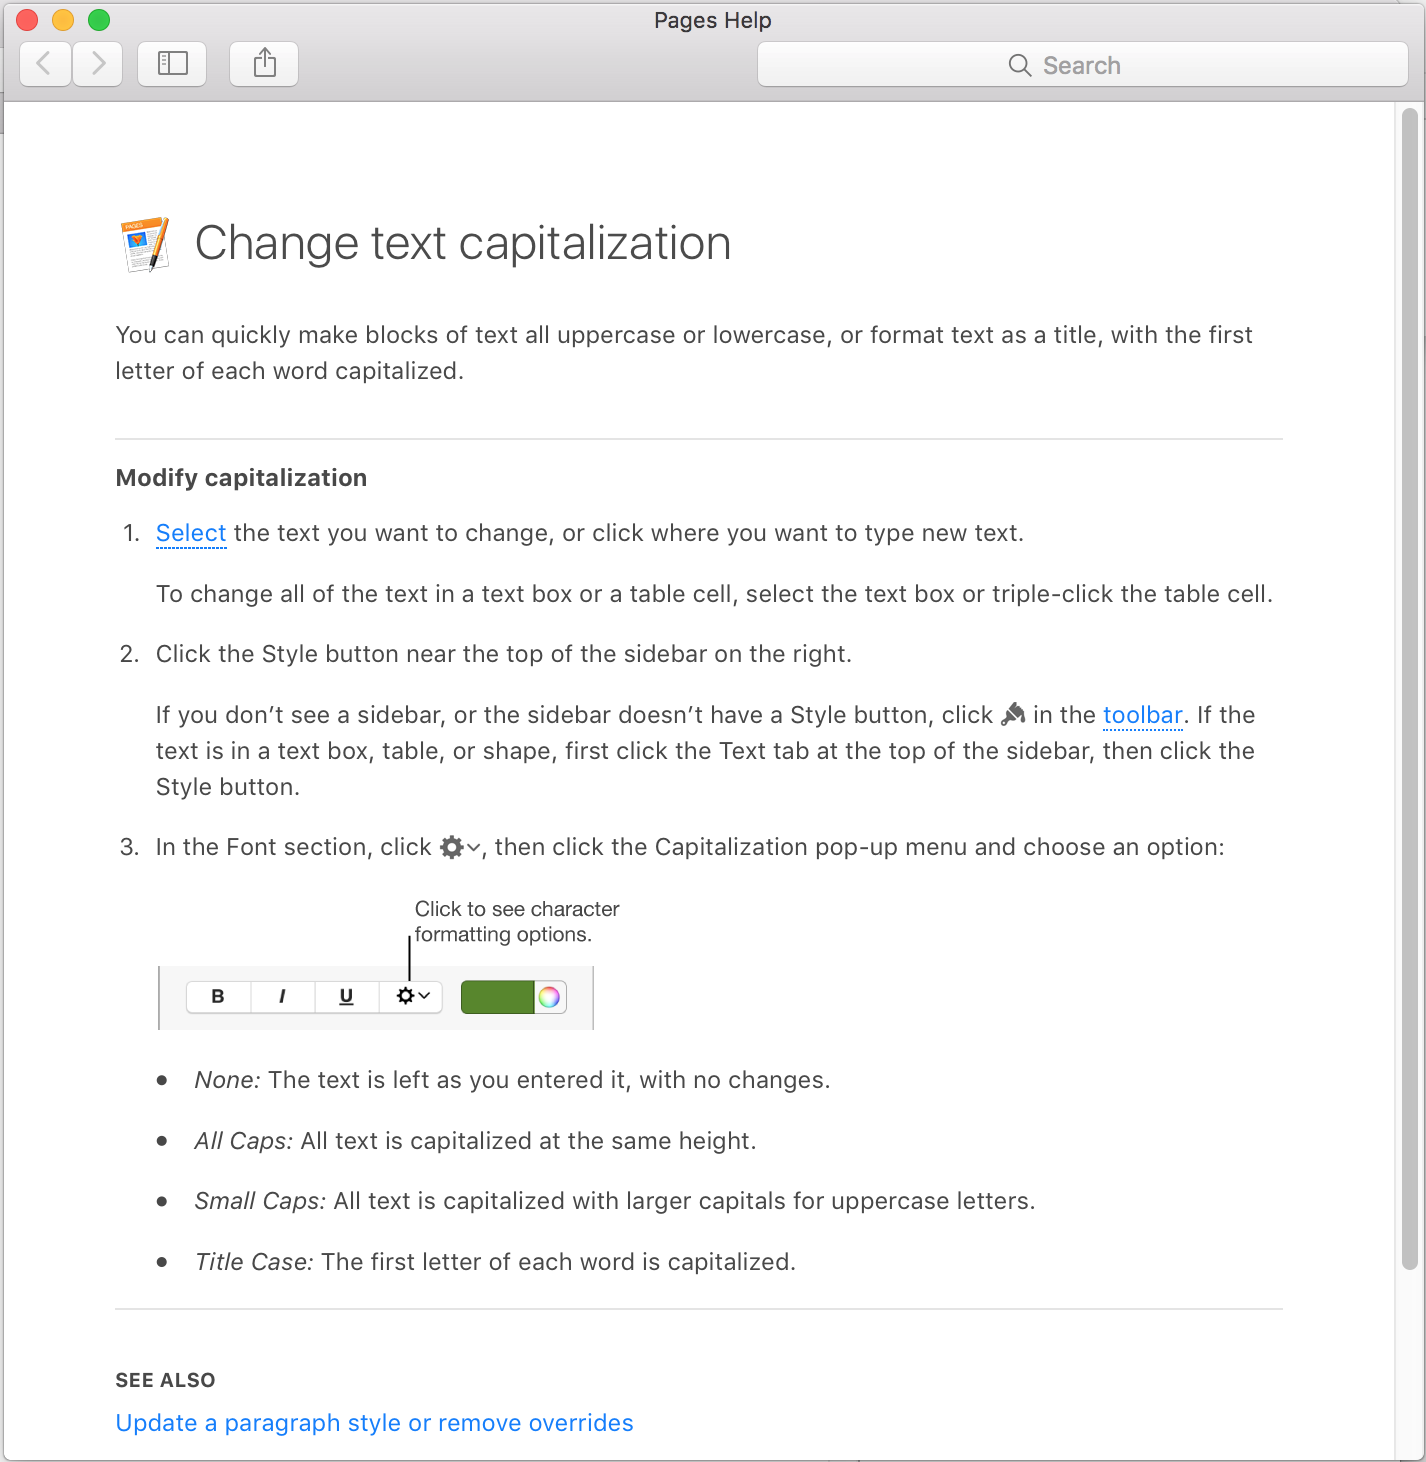Open the color wheel picker
Screen dimensions: 1426x1462
click(x=550, y=997)
